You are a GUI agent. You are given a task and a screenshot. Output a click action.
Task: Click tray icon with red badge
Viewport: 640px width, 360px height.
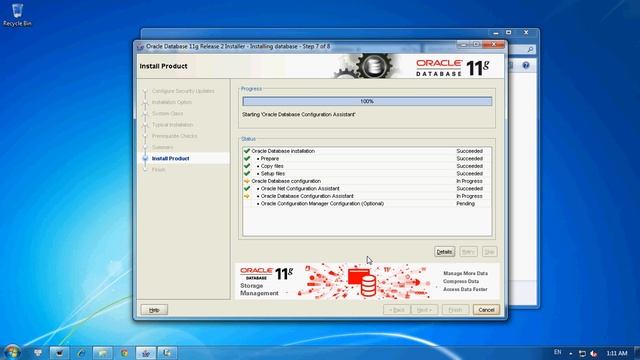594,353
